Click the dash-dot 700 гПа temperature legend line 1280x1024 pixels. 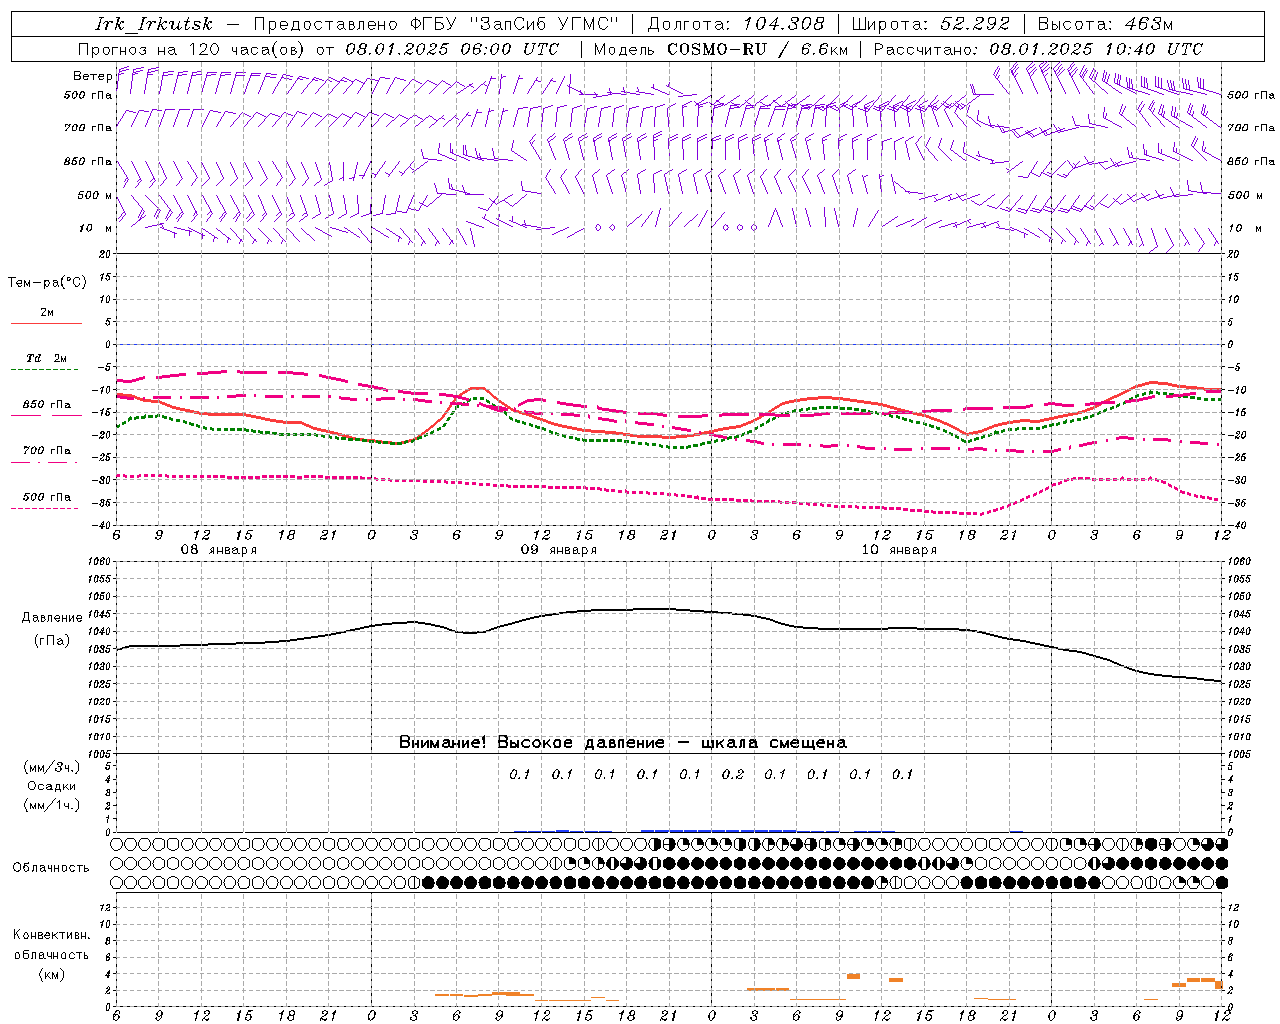click(46, 462)
